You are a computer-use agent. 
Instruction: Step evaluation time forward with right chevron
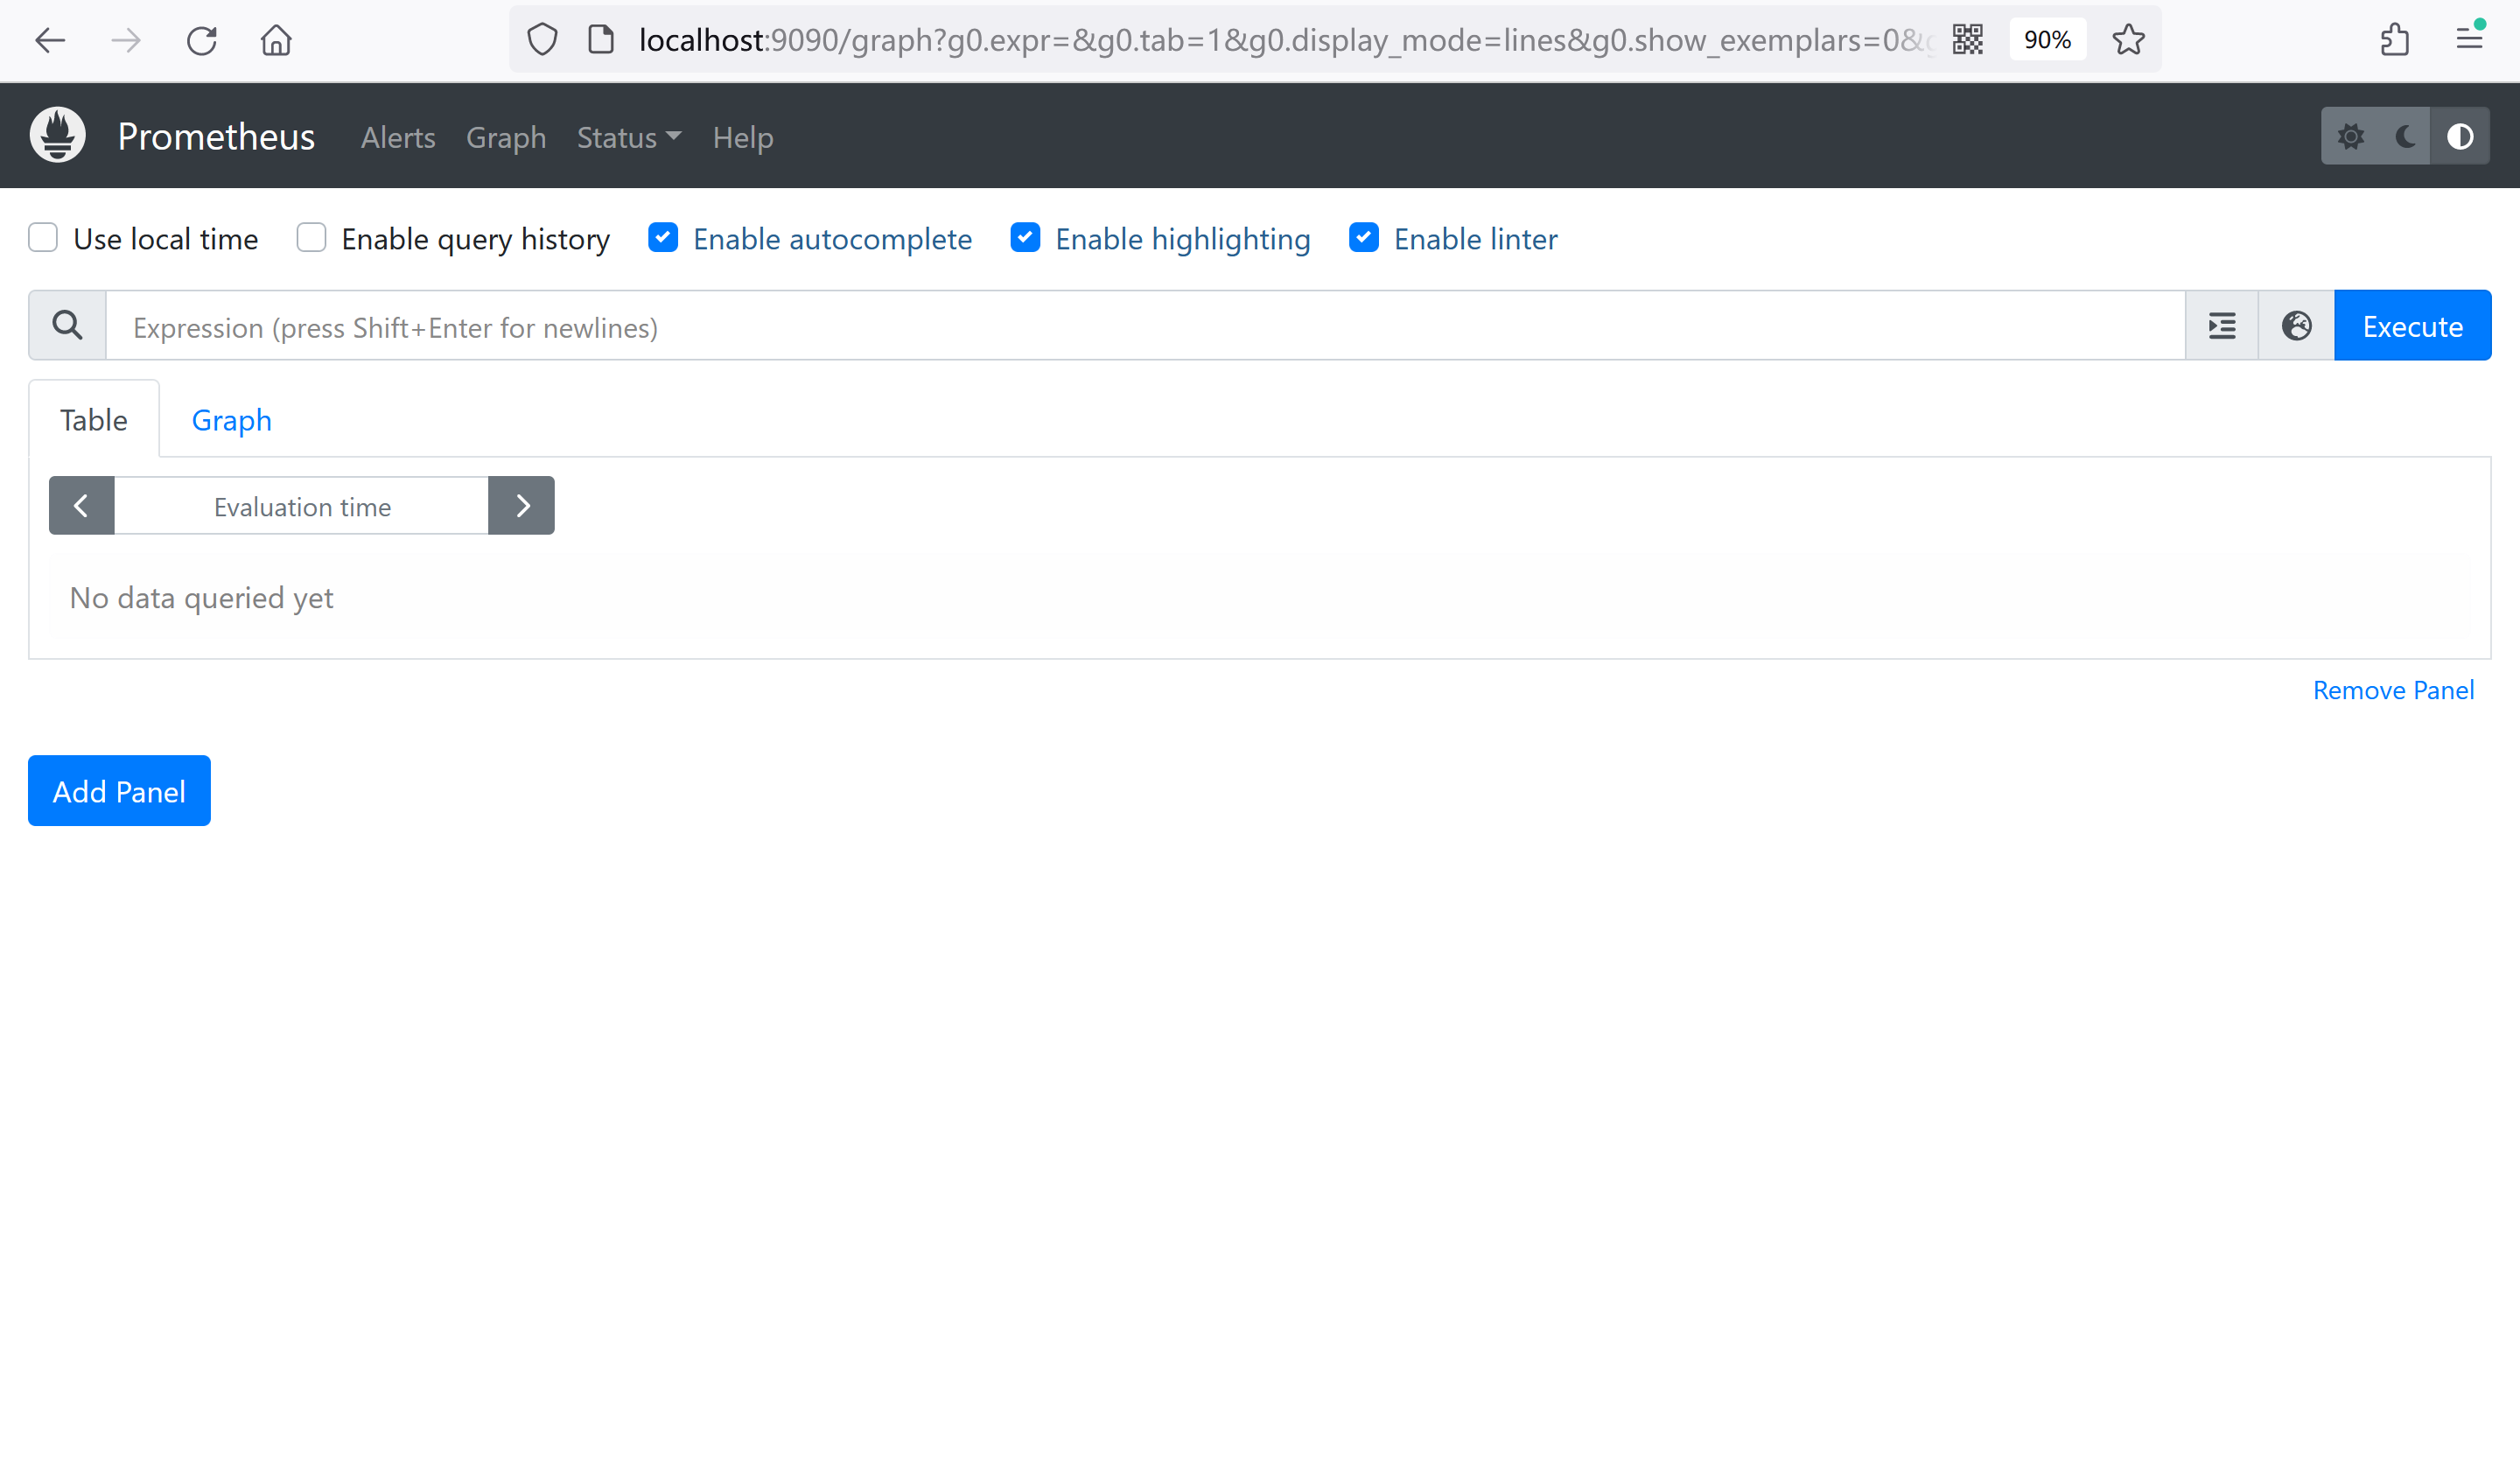coord(521,506)
